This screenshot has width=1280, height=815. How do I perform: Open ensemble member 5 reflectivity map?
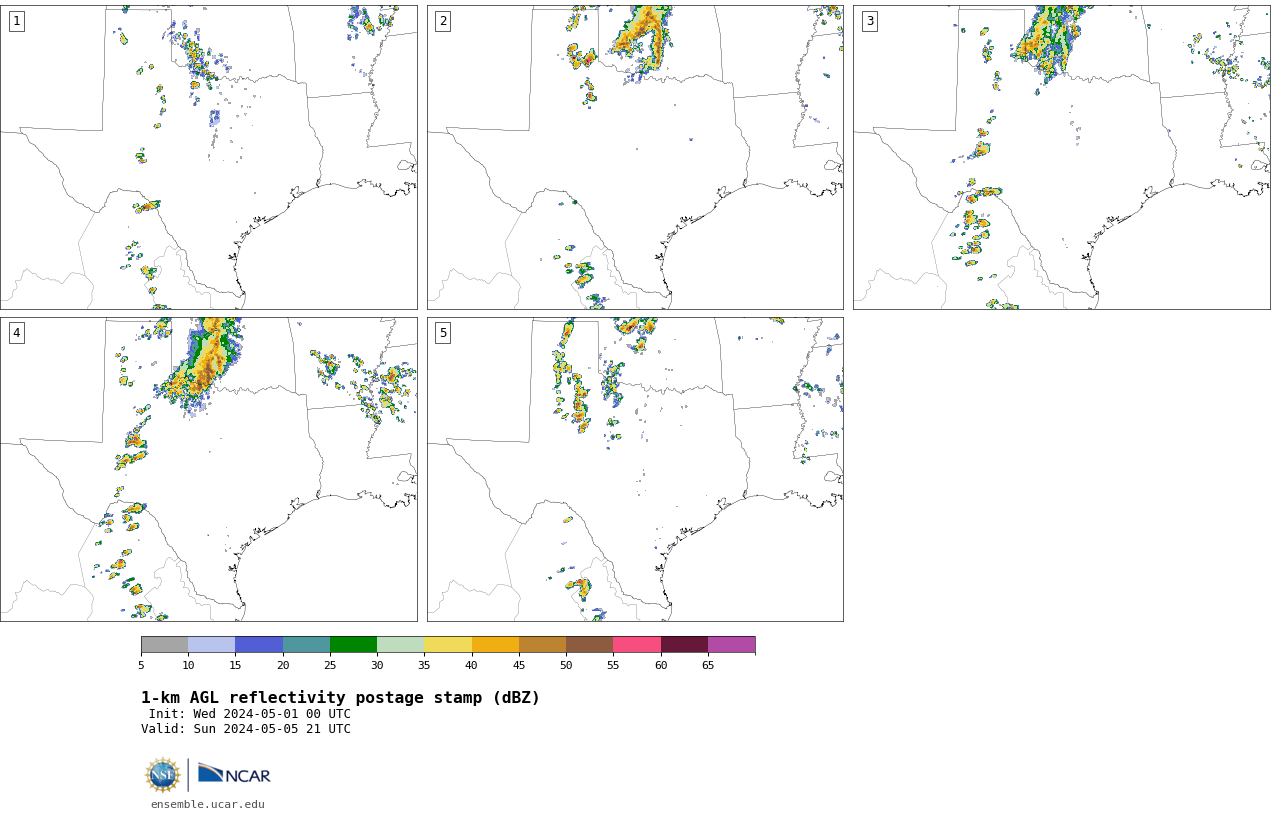(x=635, y=469)
